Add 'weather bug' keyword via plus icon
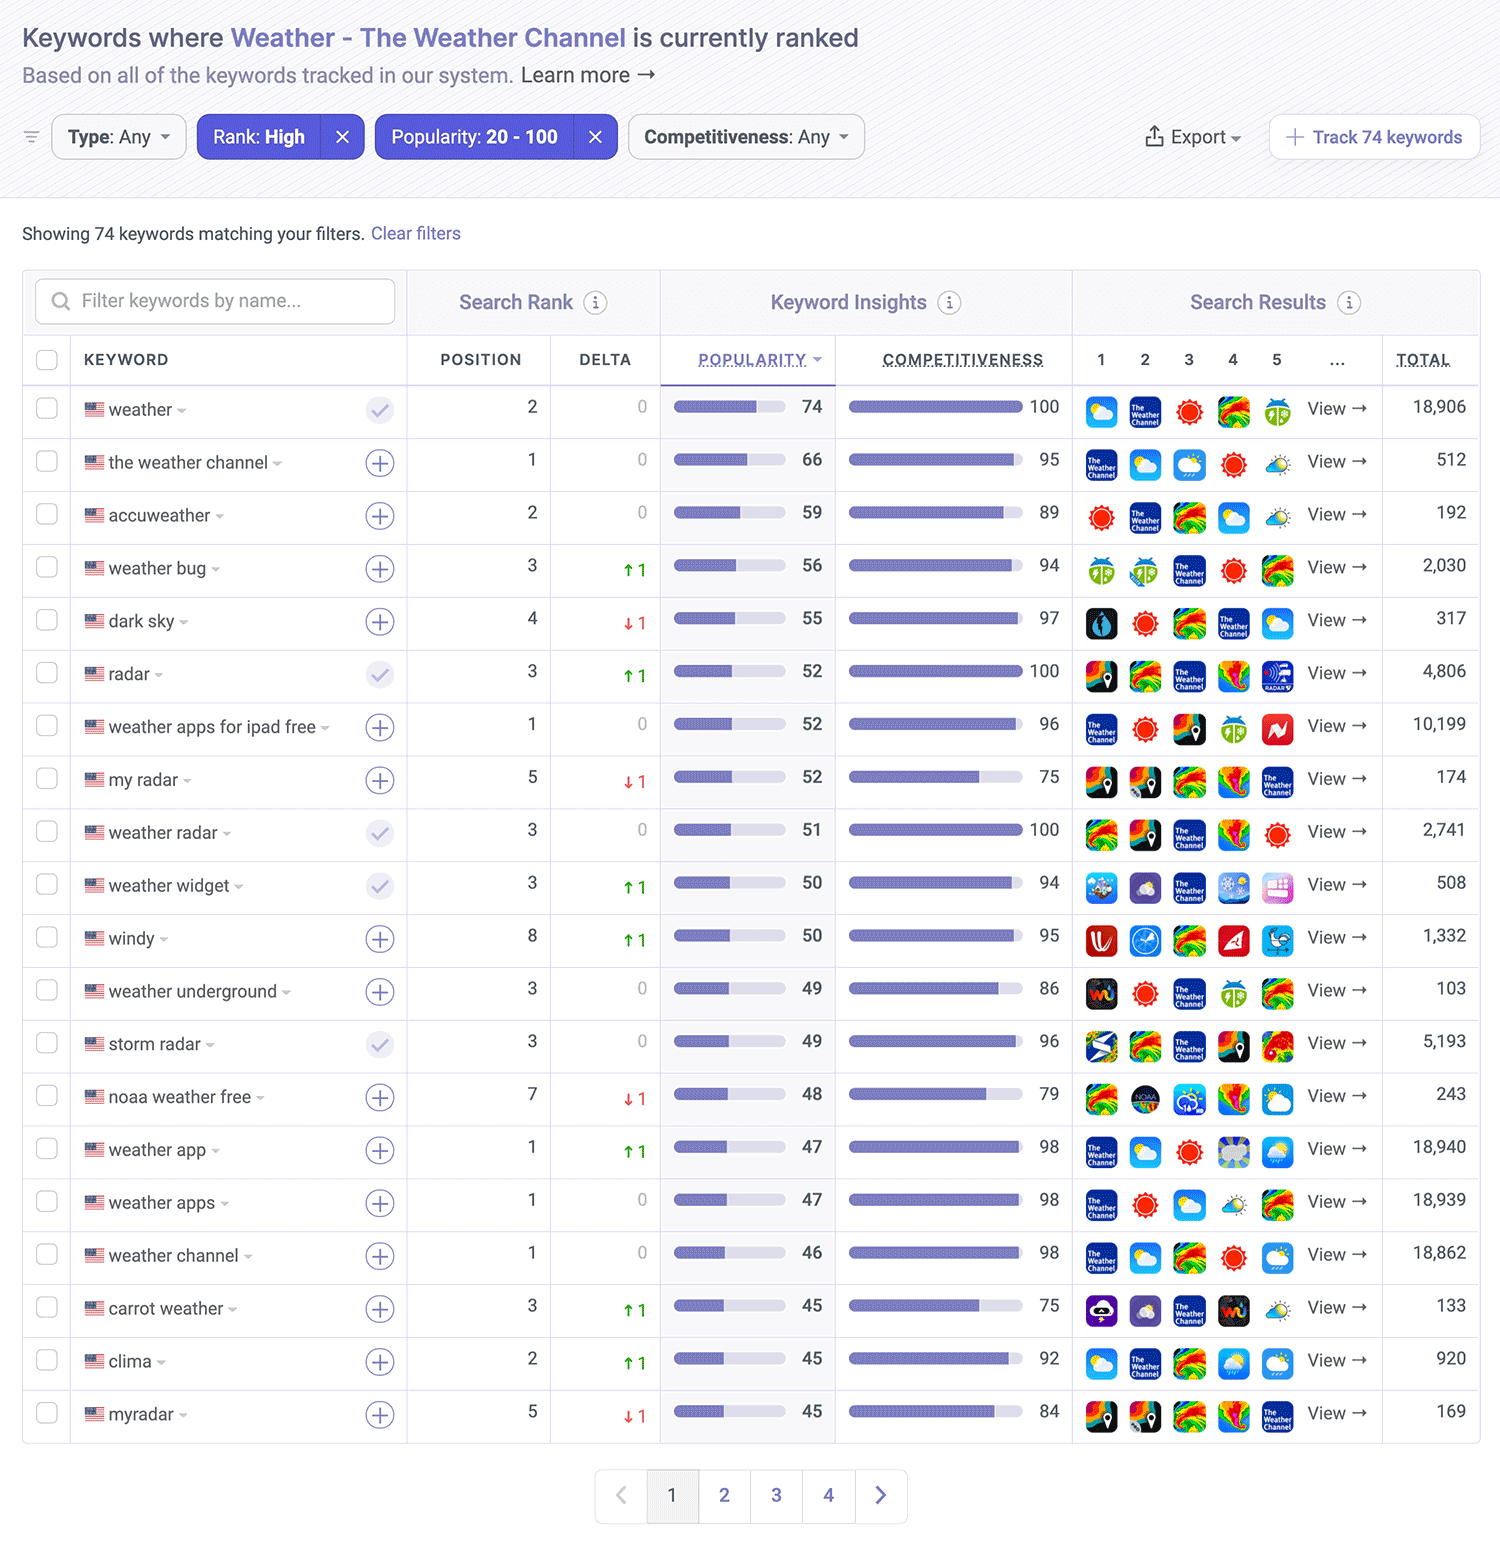This screenshot has width=1500, height=1553. click(380, 569)
